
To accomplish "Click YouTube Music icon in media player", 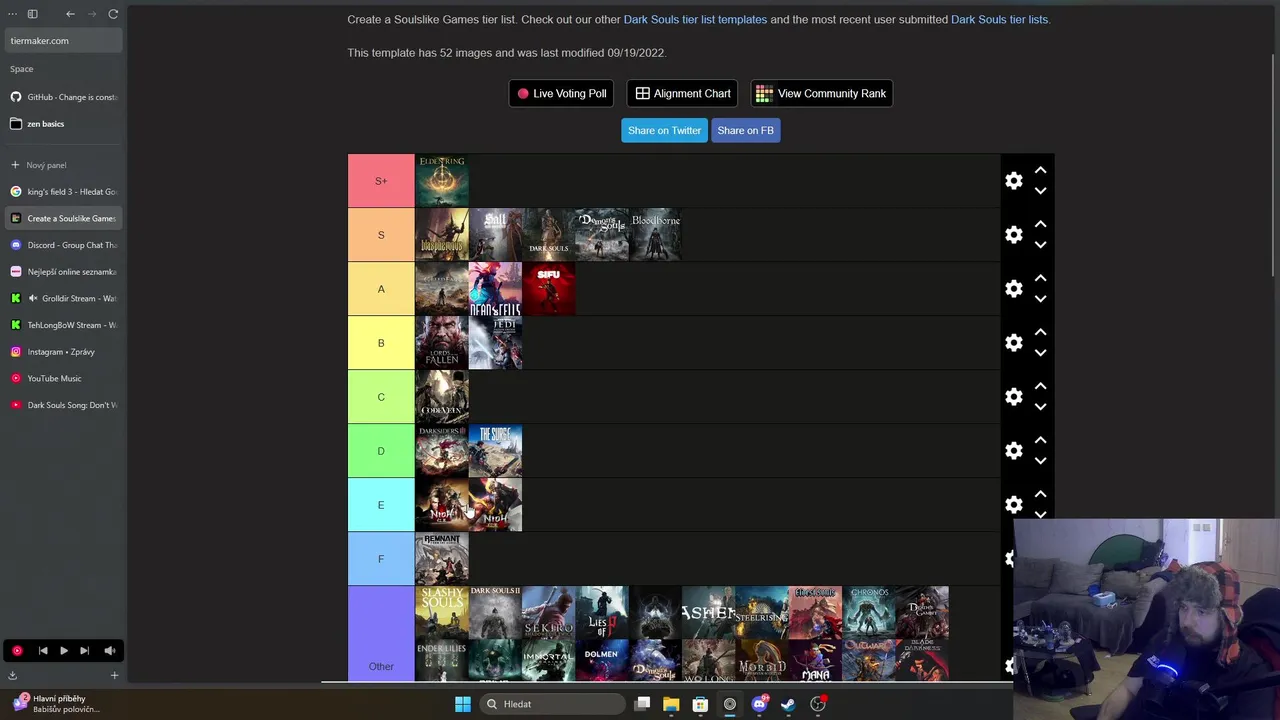I will tap(17, 650).
